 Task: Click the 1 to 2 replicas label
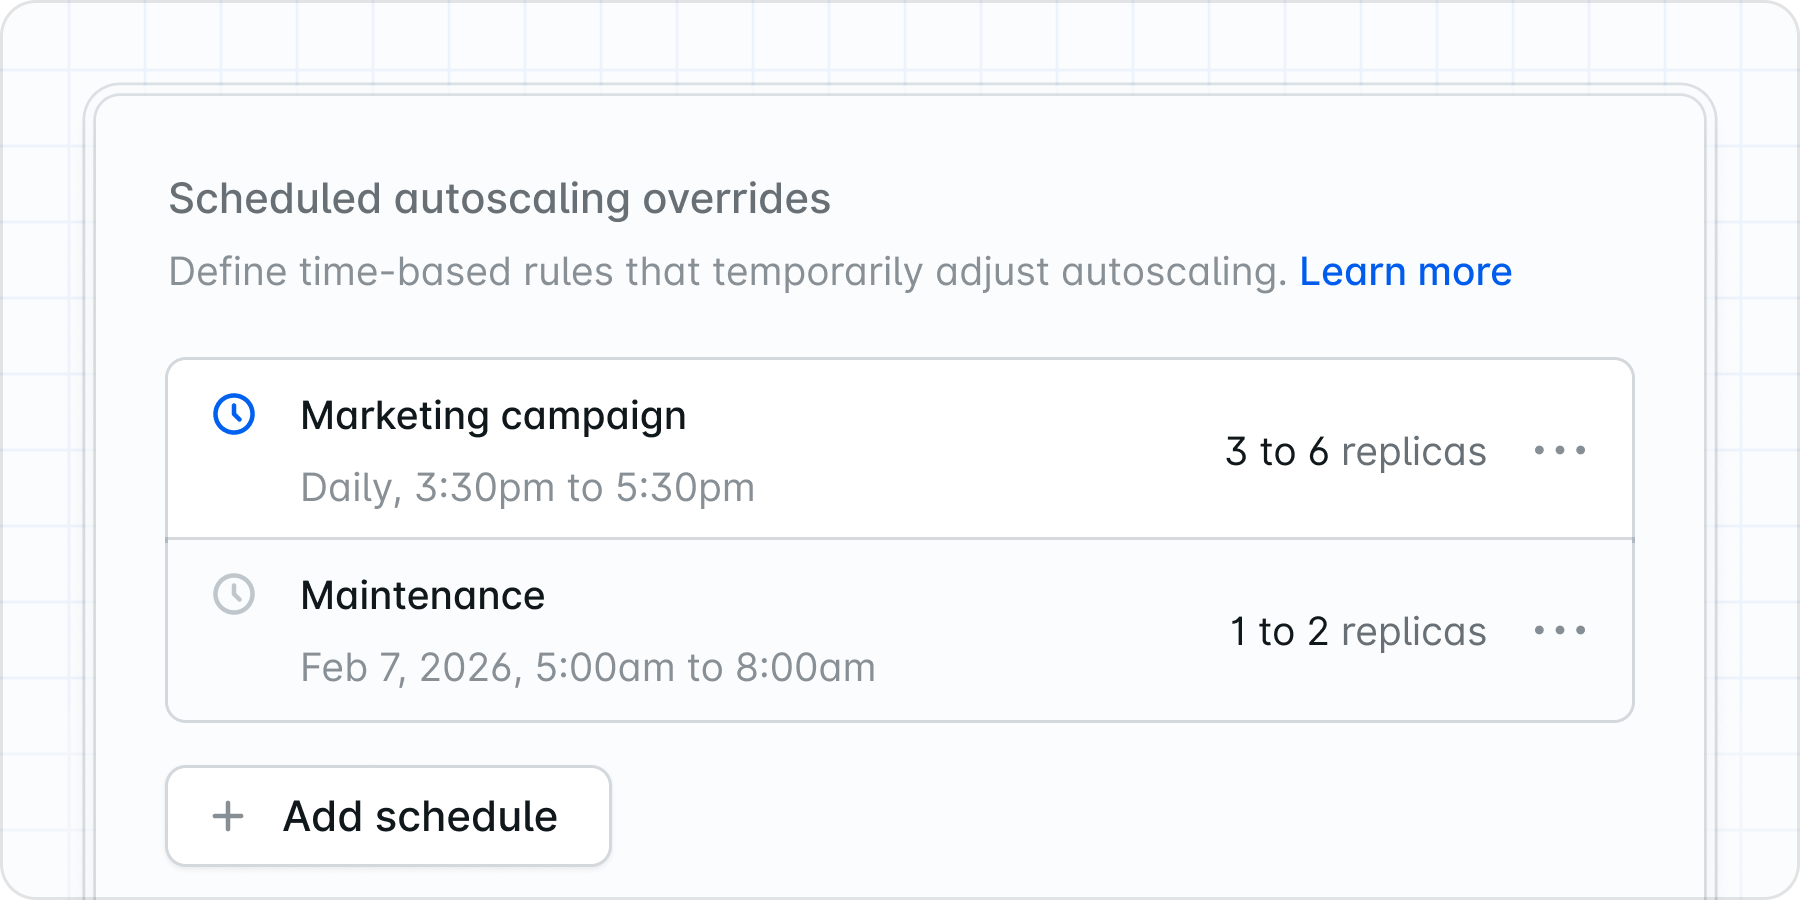[x=1356, y=630]
